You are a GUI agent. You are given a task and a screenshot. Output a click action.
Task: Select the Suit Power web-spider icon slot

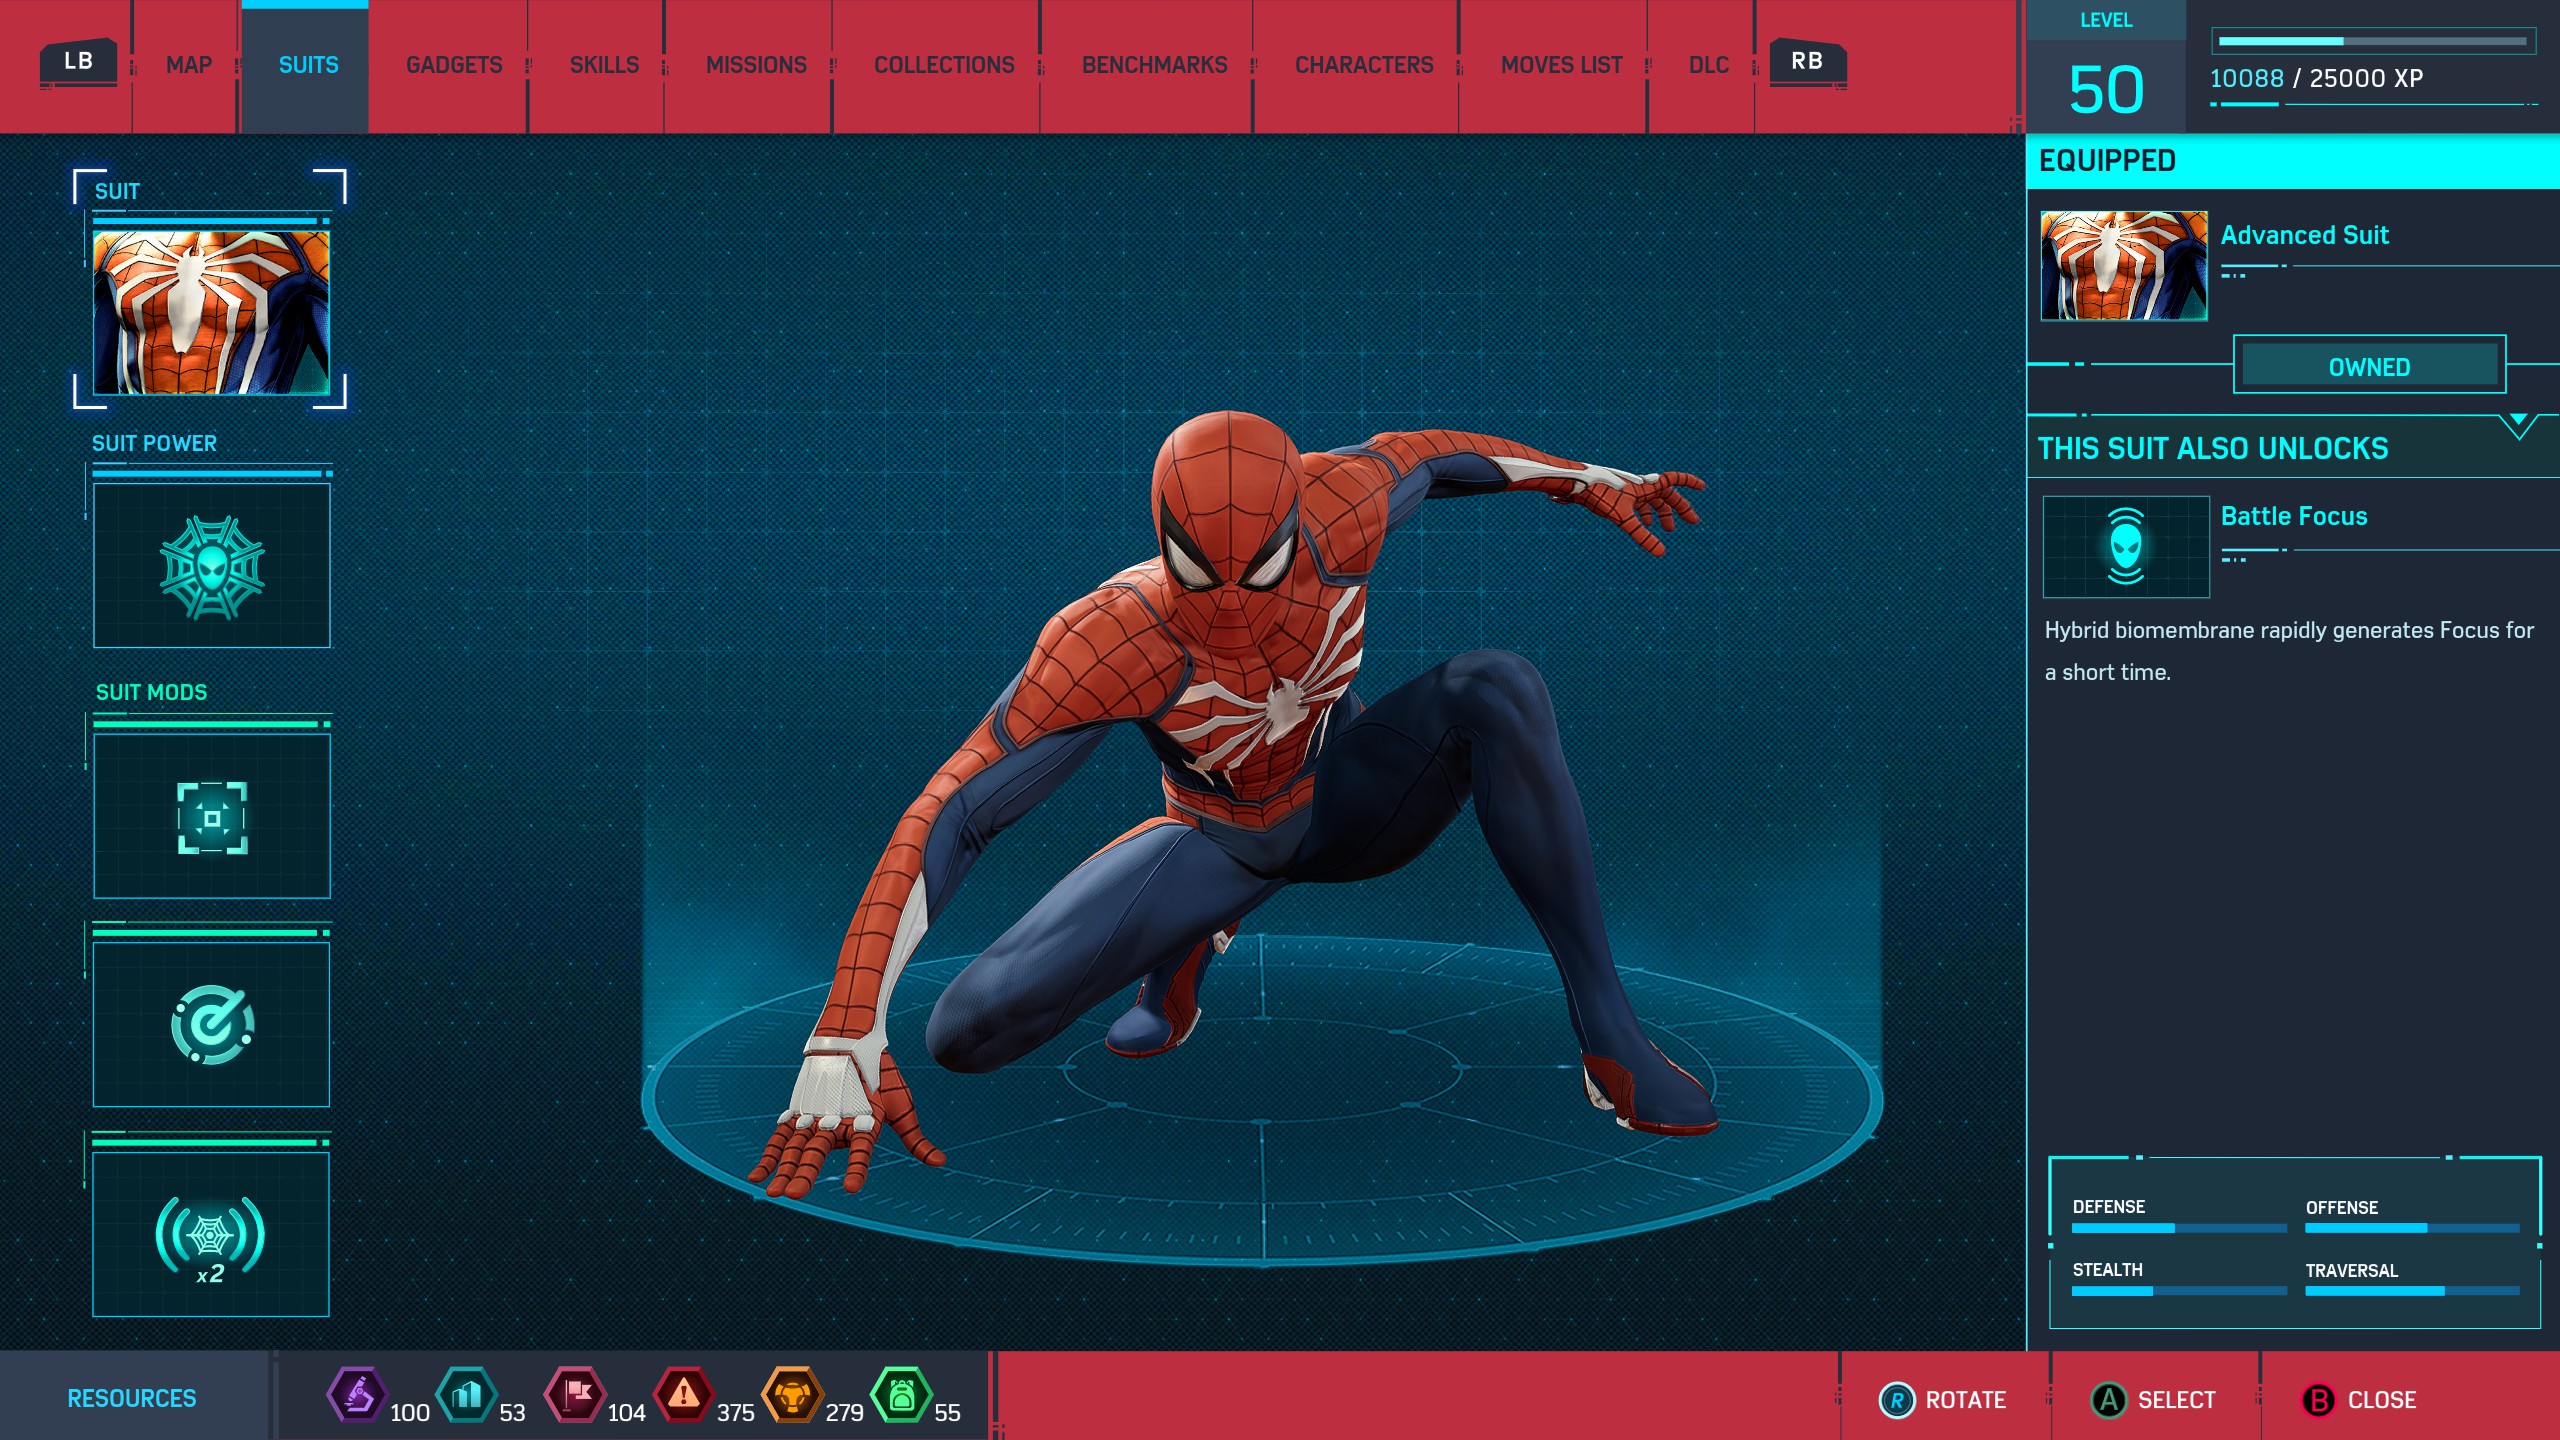click(211, 566)
